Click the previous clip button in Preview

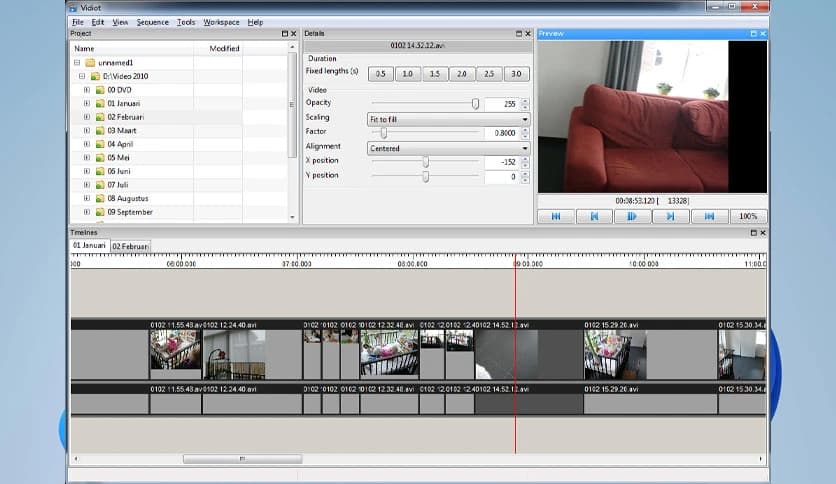pyautogui.click(x=594, y=216)
